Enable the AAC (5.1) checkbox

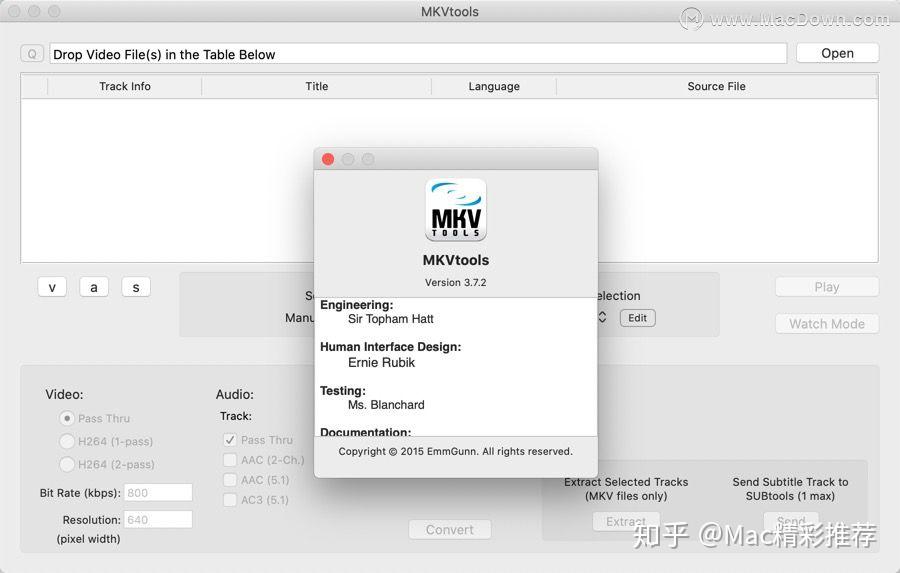230,480
